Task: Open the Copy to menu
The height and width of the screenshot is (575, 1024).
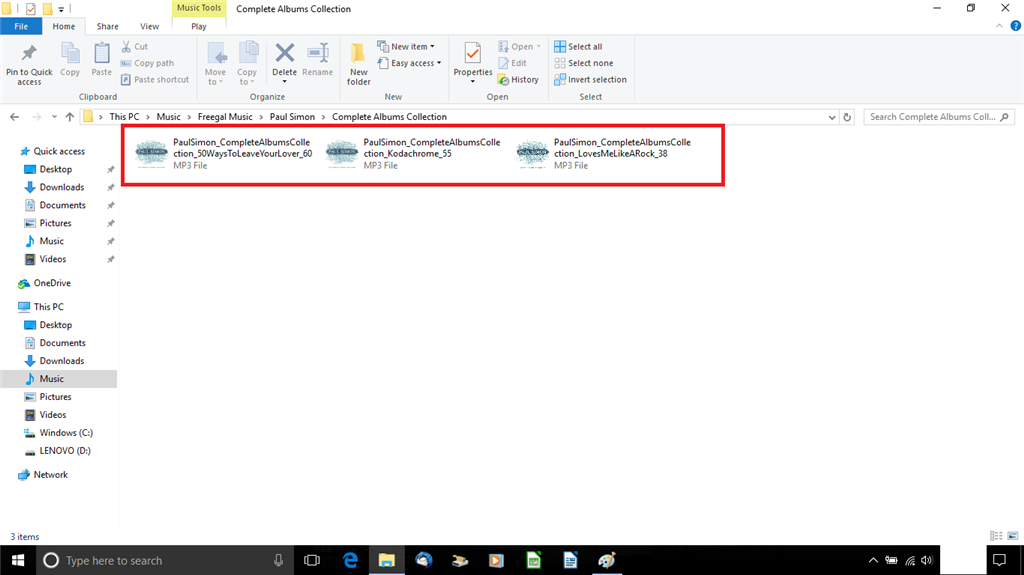Action: (x=247, y=63)
